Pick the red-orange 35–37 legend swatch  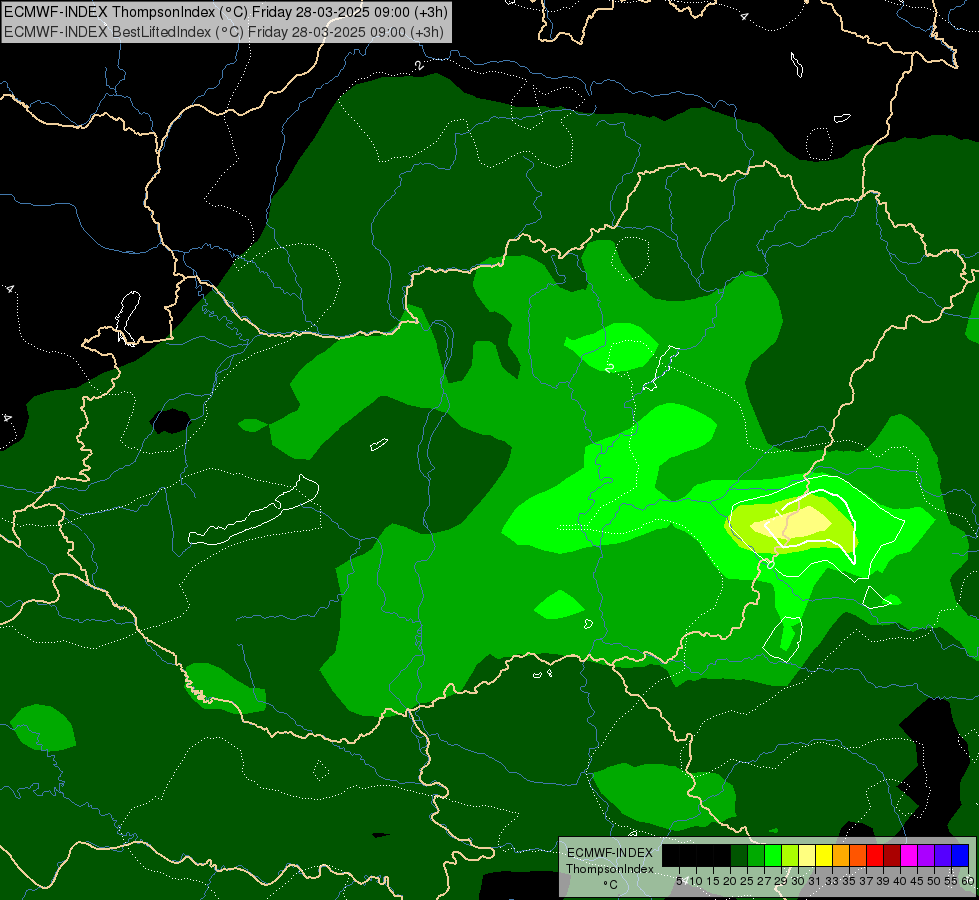[x=858, y=855]
